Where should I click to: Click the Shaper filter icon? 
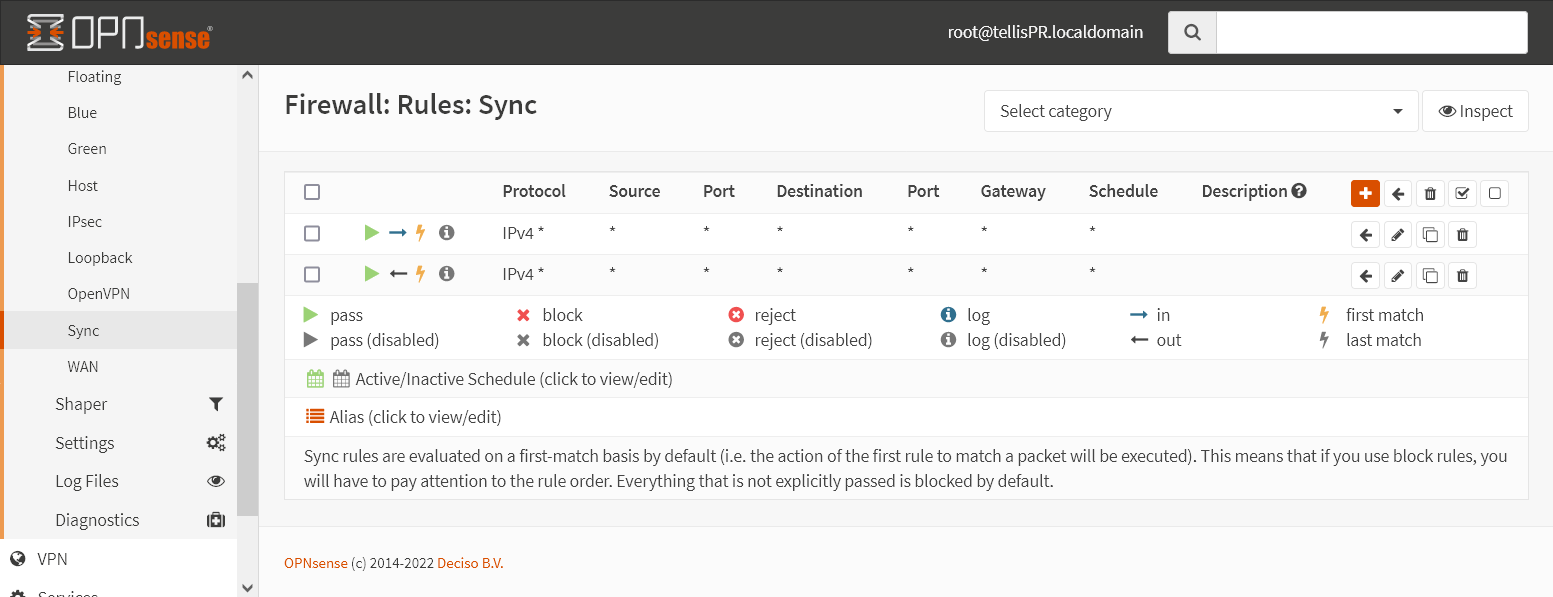(216, 404)
